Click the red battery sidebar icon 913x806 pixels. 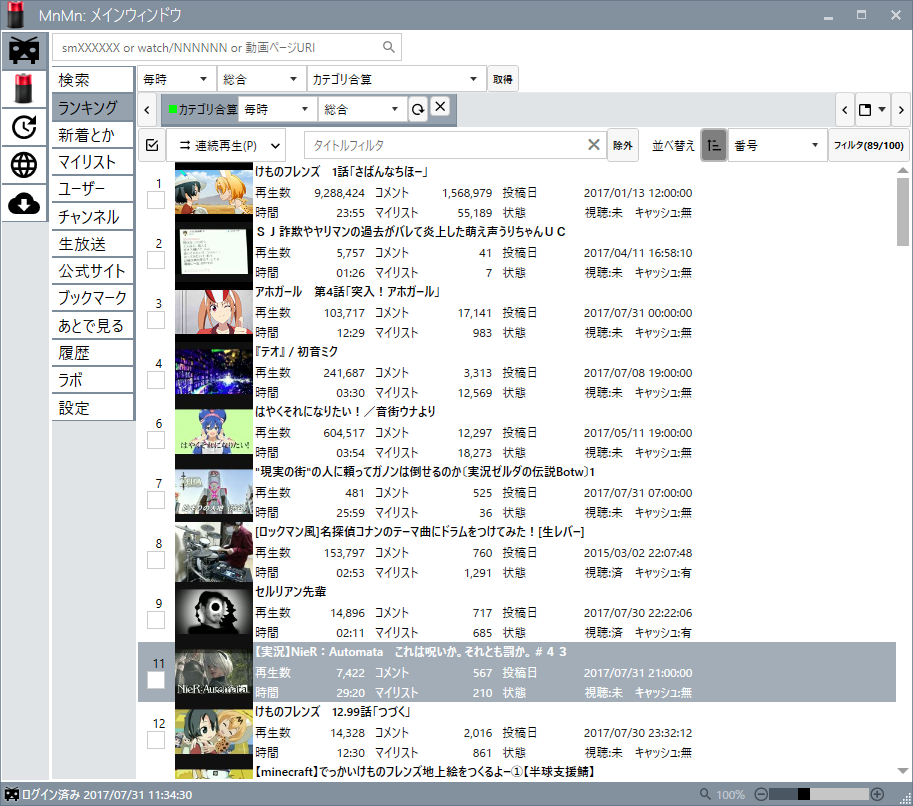tap(24, 89)
